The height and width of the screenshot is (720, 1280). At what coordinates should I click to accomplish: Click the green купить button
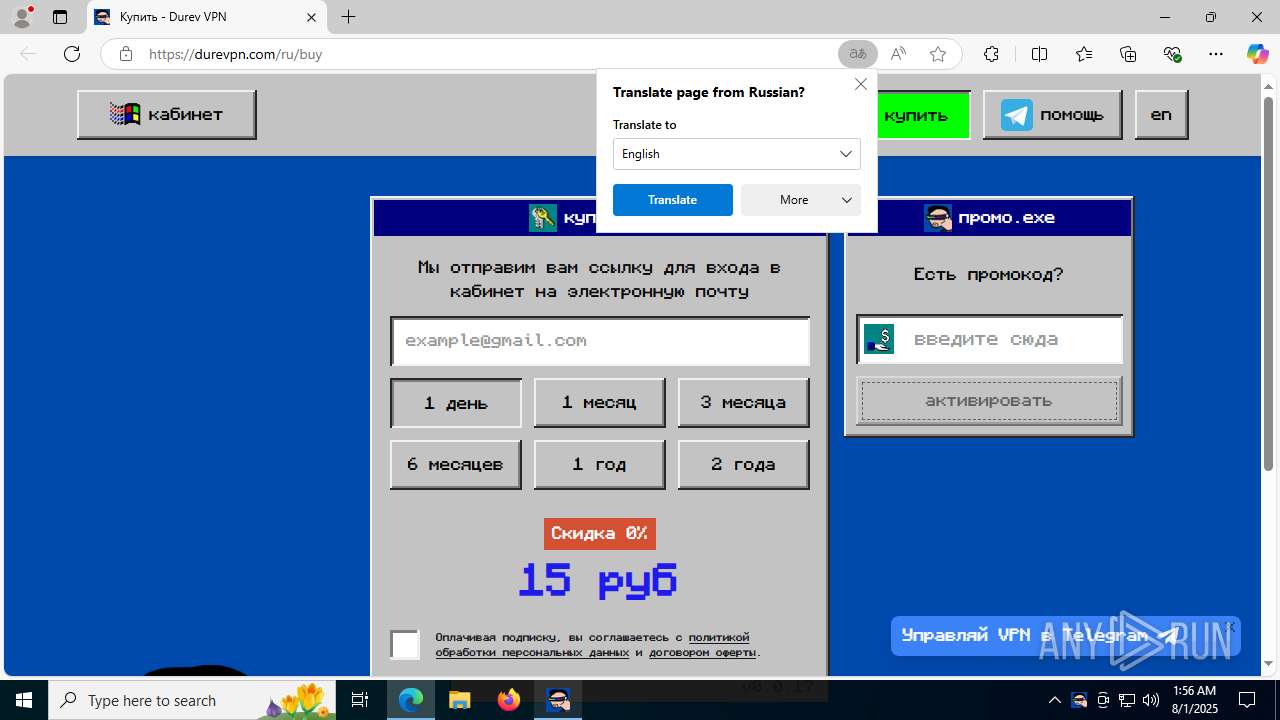(923, 114)
